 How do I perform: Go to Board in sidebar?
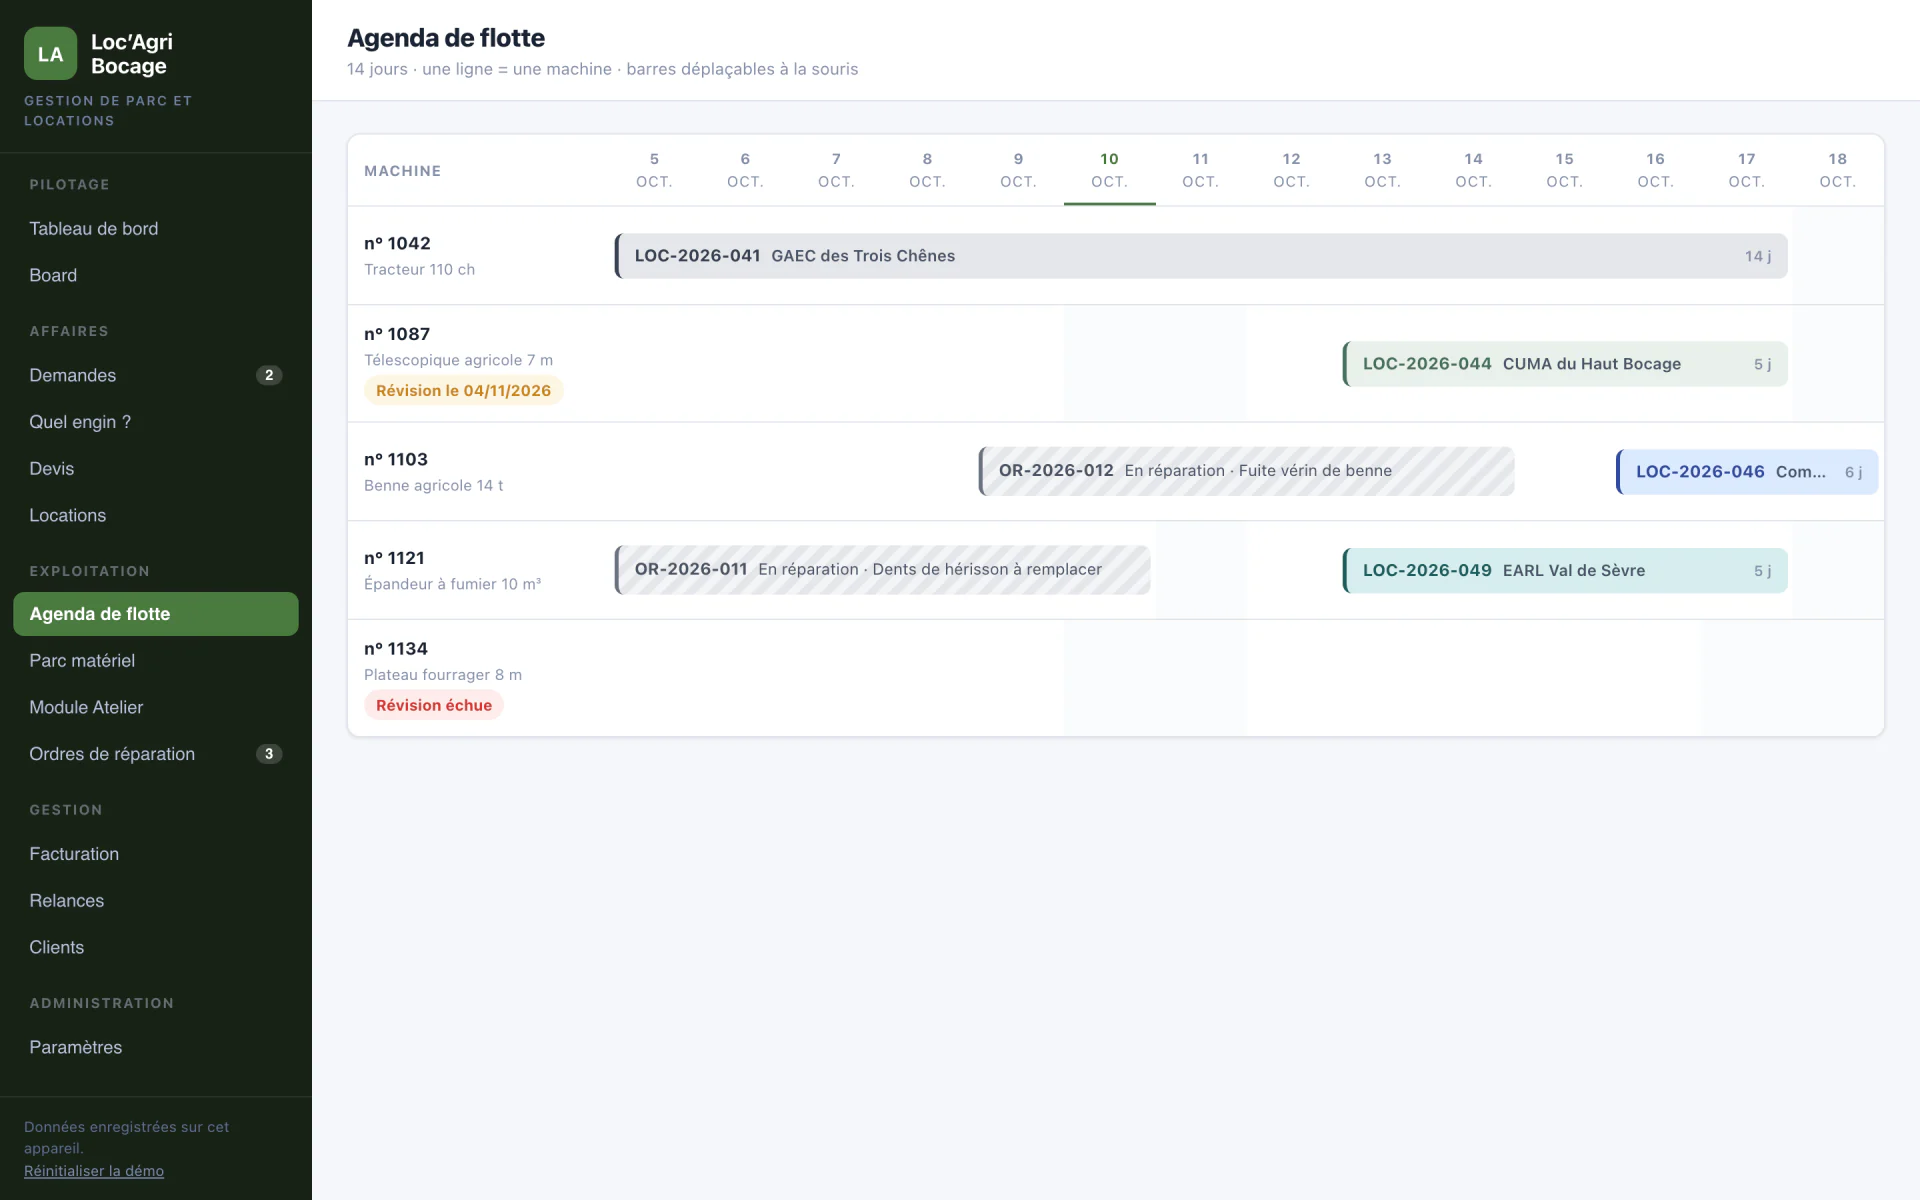(x=156, y=275)
